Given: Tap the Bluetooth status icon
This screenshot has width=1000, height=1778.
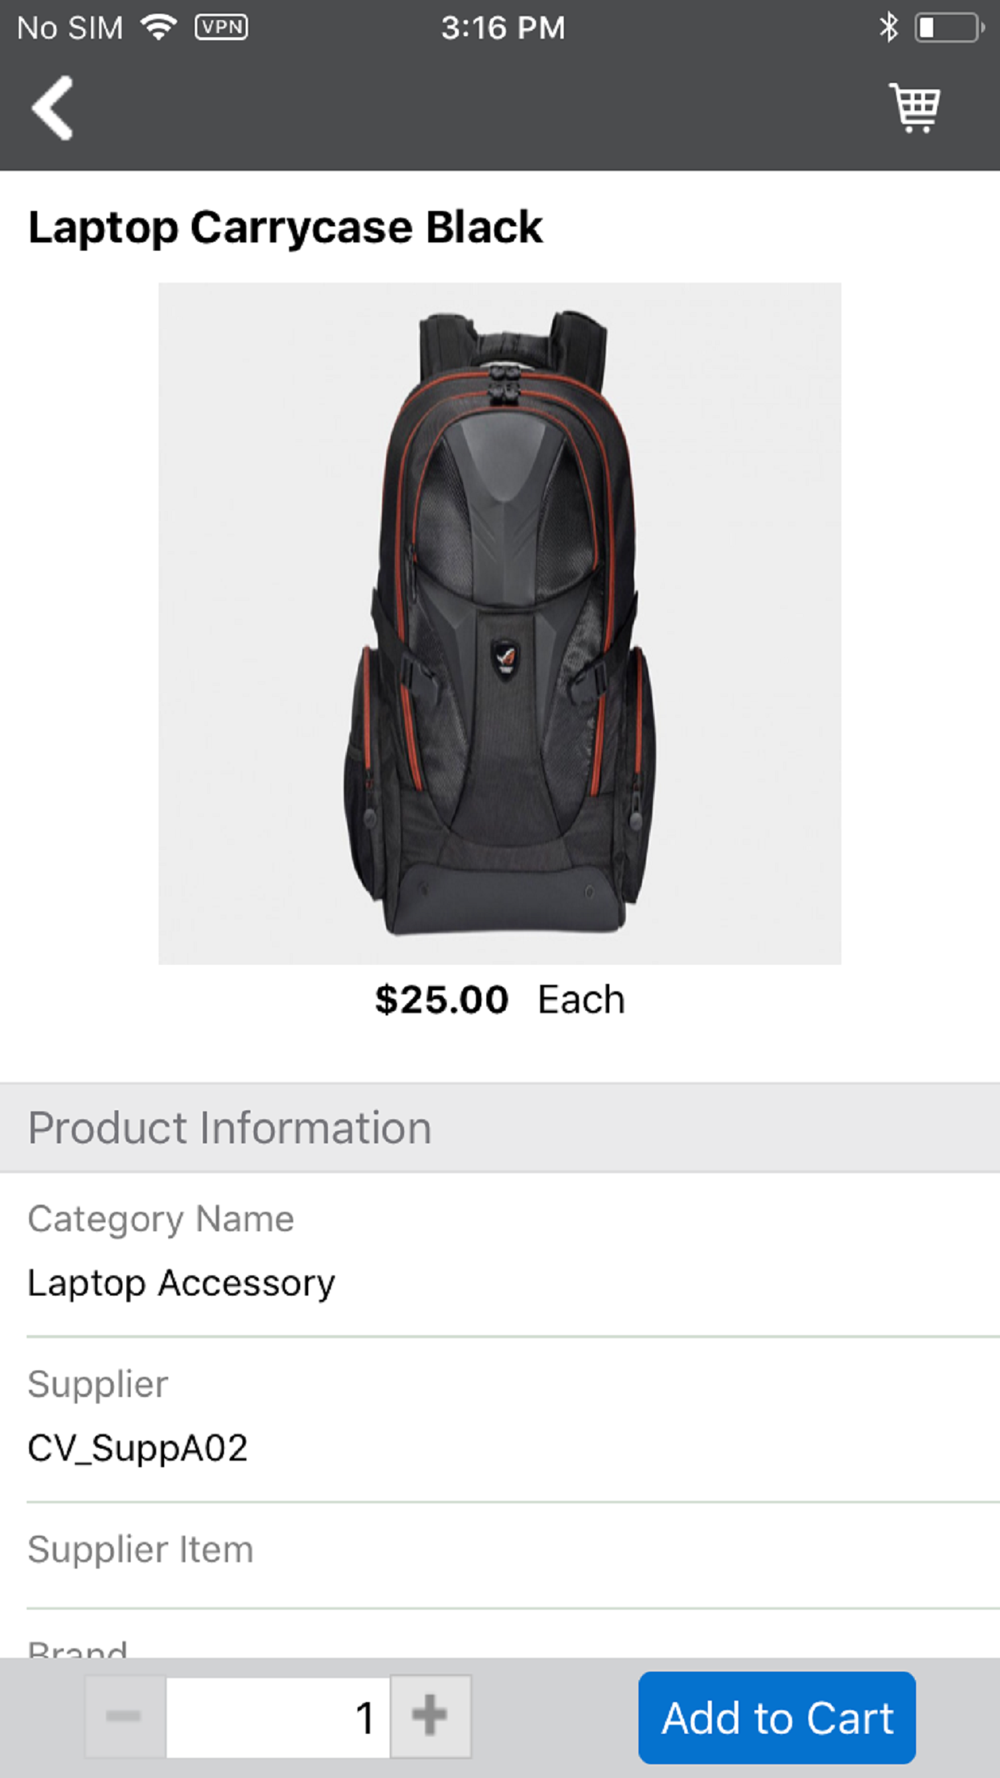Looking at the screenshot, I should [x=888, y=27].
